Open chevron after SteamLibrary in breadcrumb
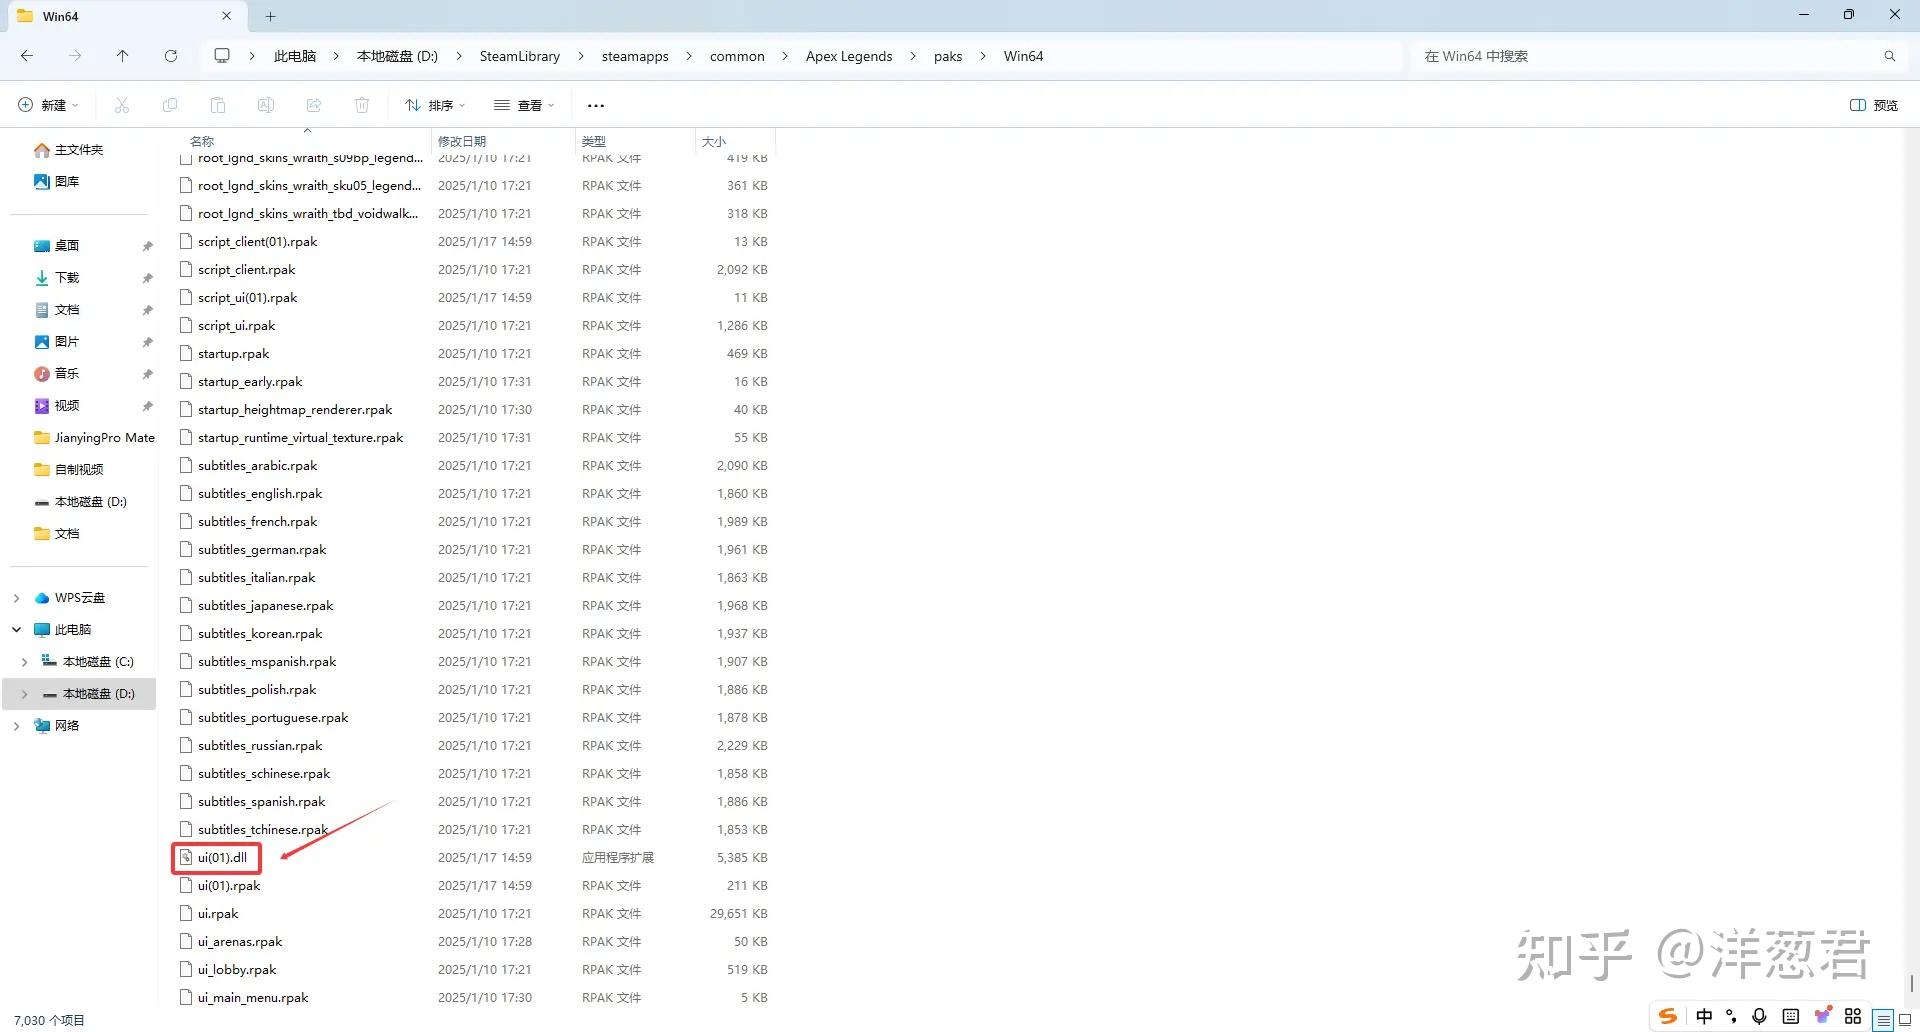The height and width of the screenshot is (1032, 1920). 581,56
